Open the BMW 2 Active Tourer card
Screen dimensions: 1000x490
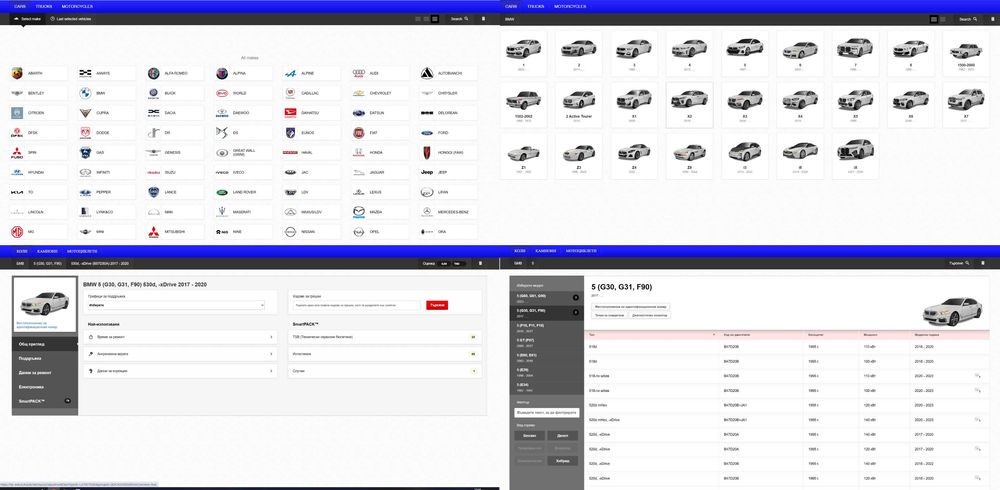[578, 105]
